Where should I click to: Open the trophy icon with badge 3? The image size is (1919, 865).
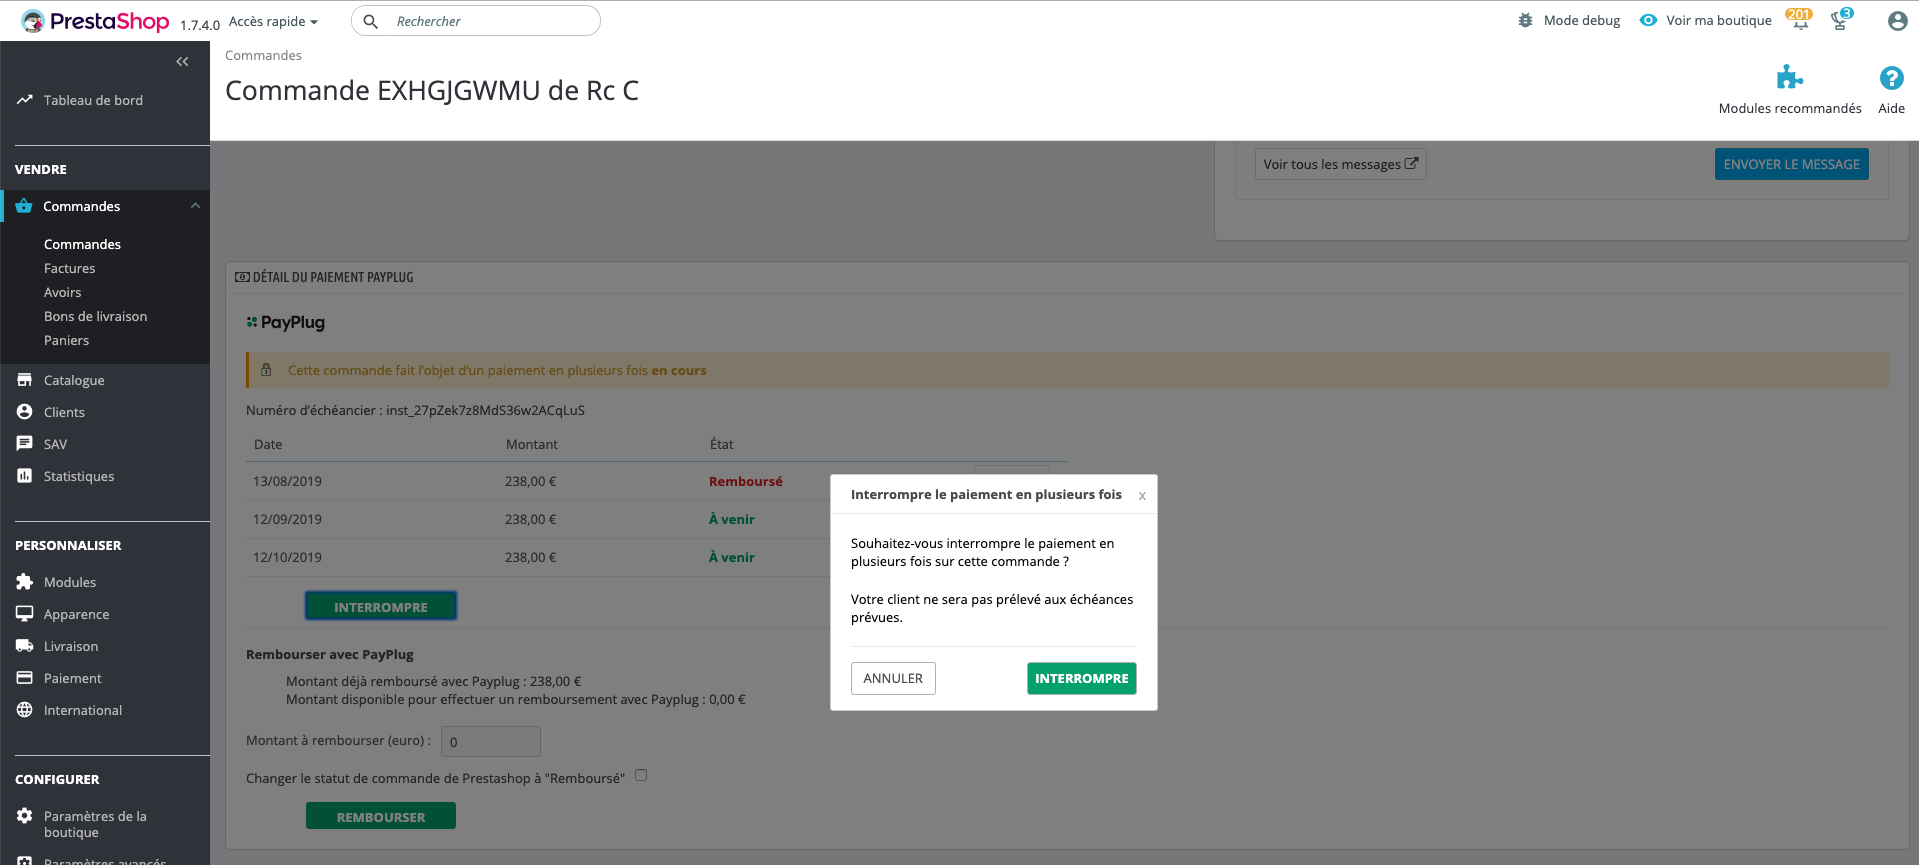click(1841, 19)
